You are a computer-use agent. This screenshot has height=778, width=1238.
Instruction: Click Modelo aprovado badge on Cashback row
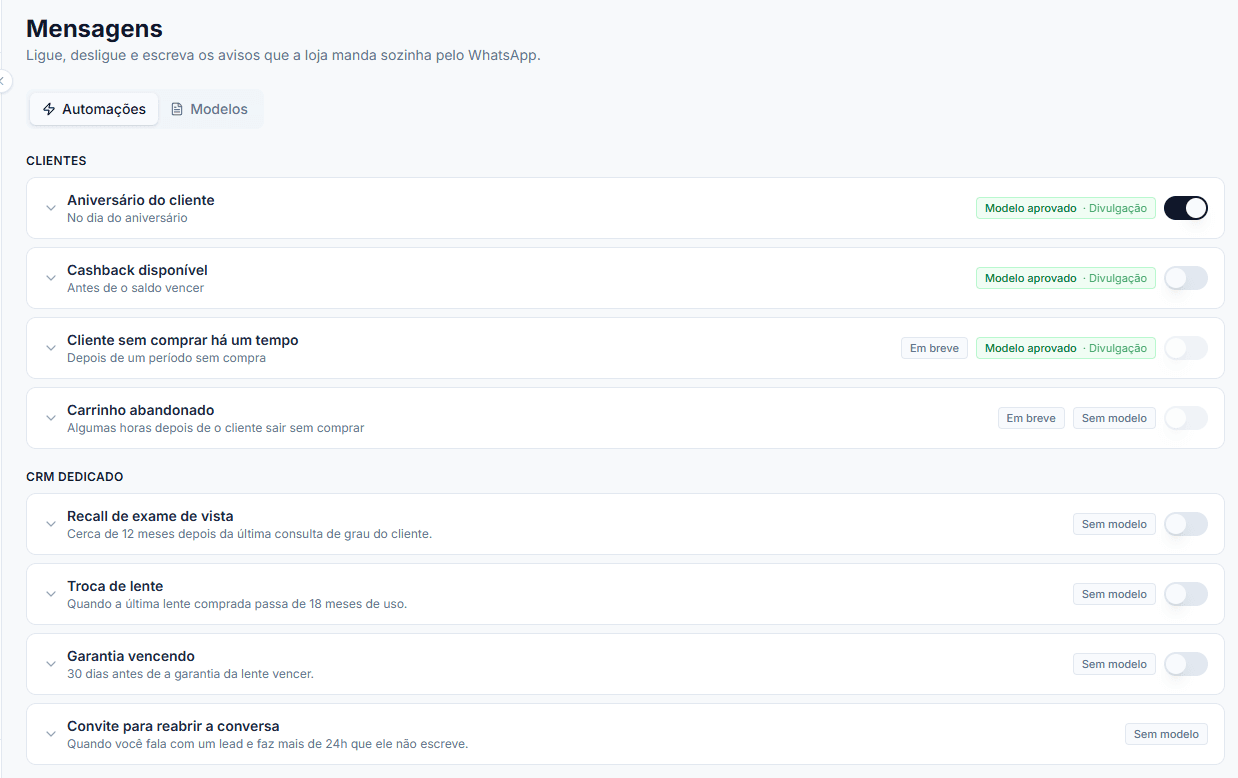click(1066, 278)
